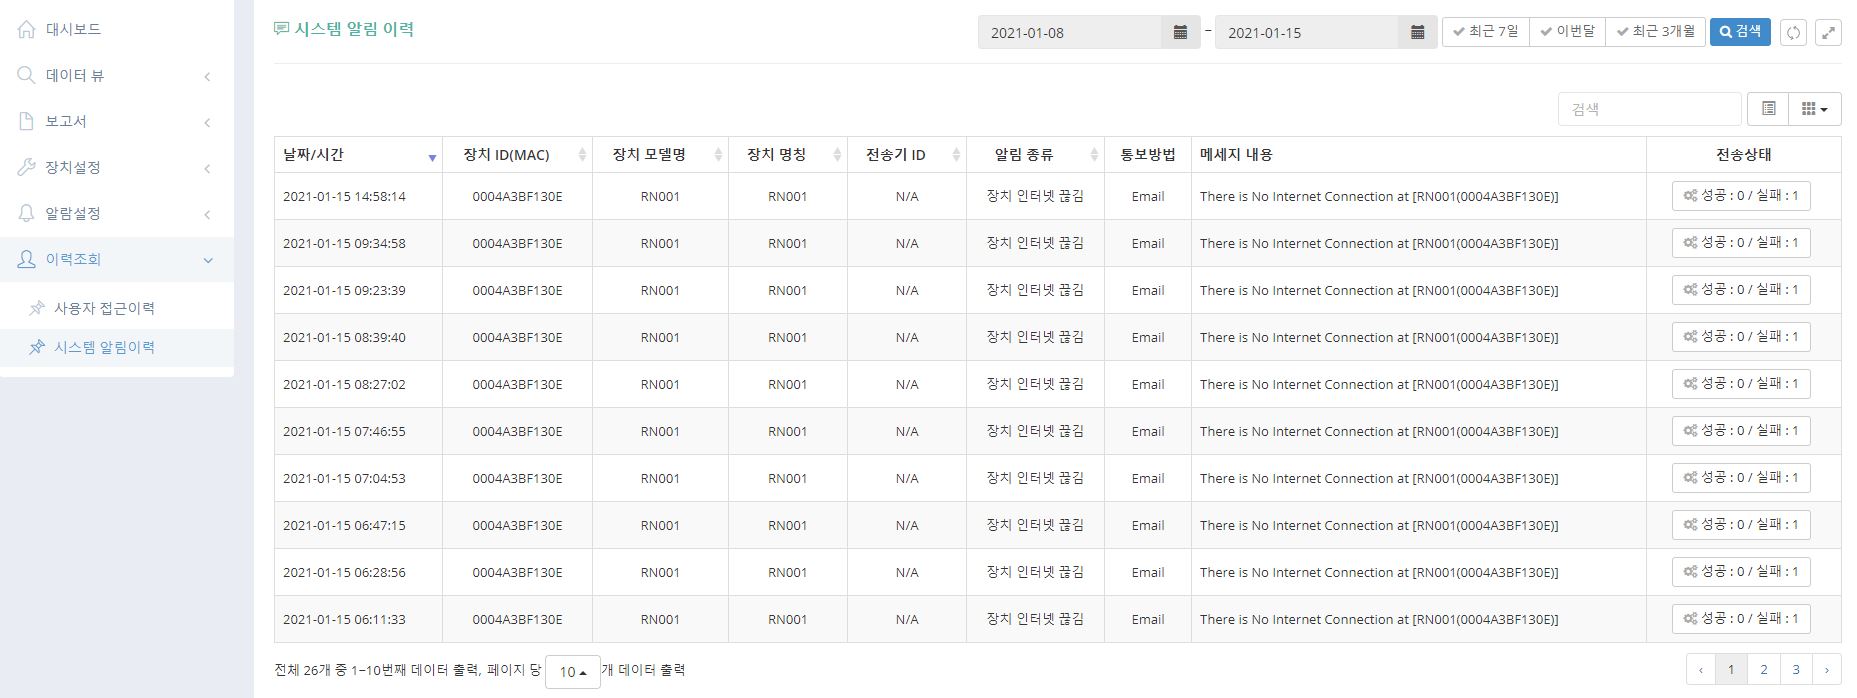The height and width of the screenshot is (698, 1857).
Task: Select the 최근 3개월 range option
Action: (x=1655, y=32)
